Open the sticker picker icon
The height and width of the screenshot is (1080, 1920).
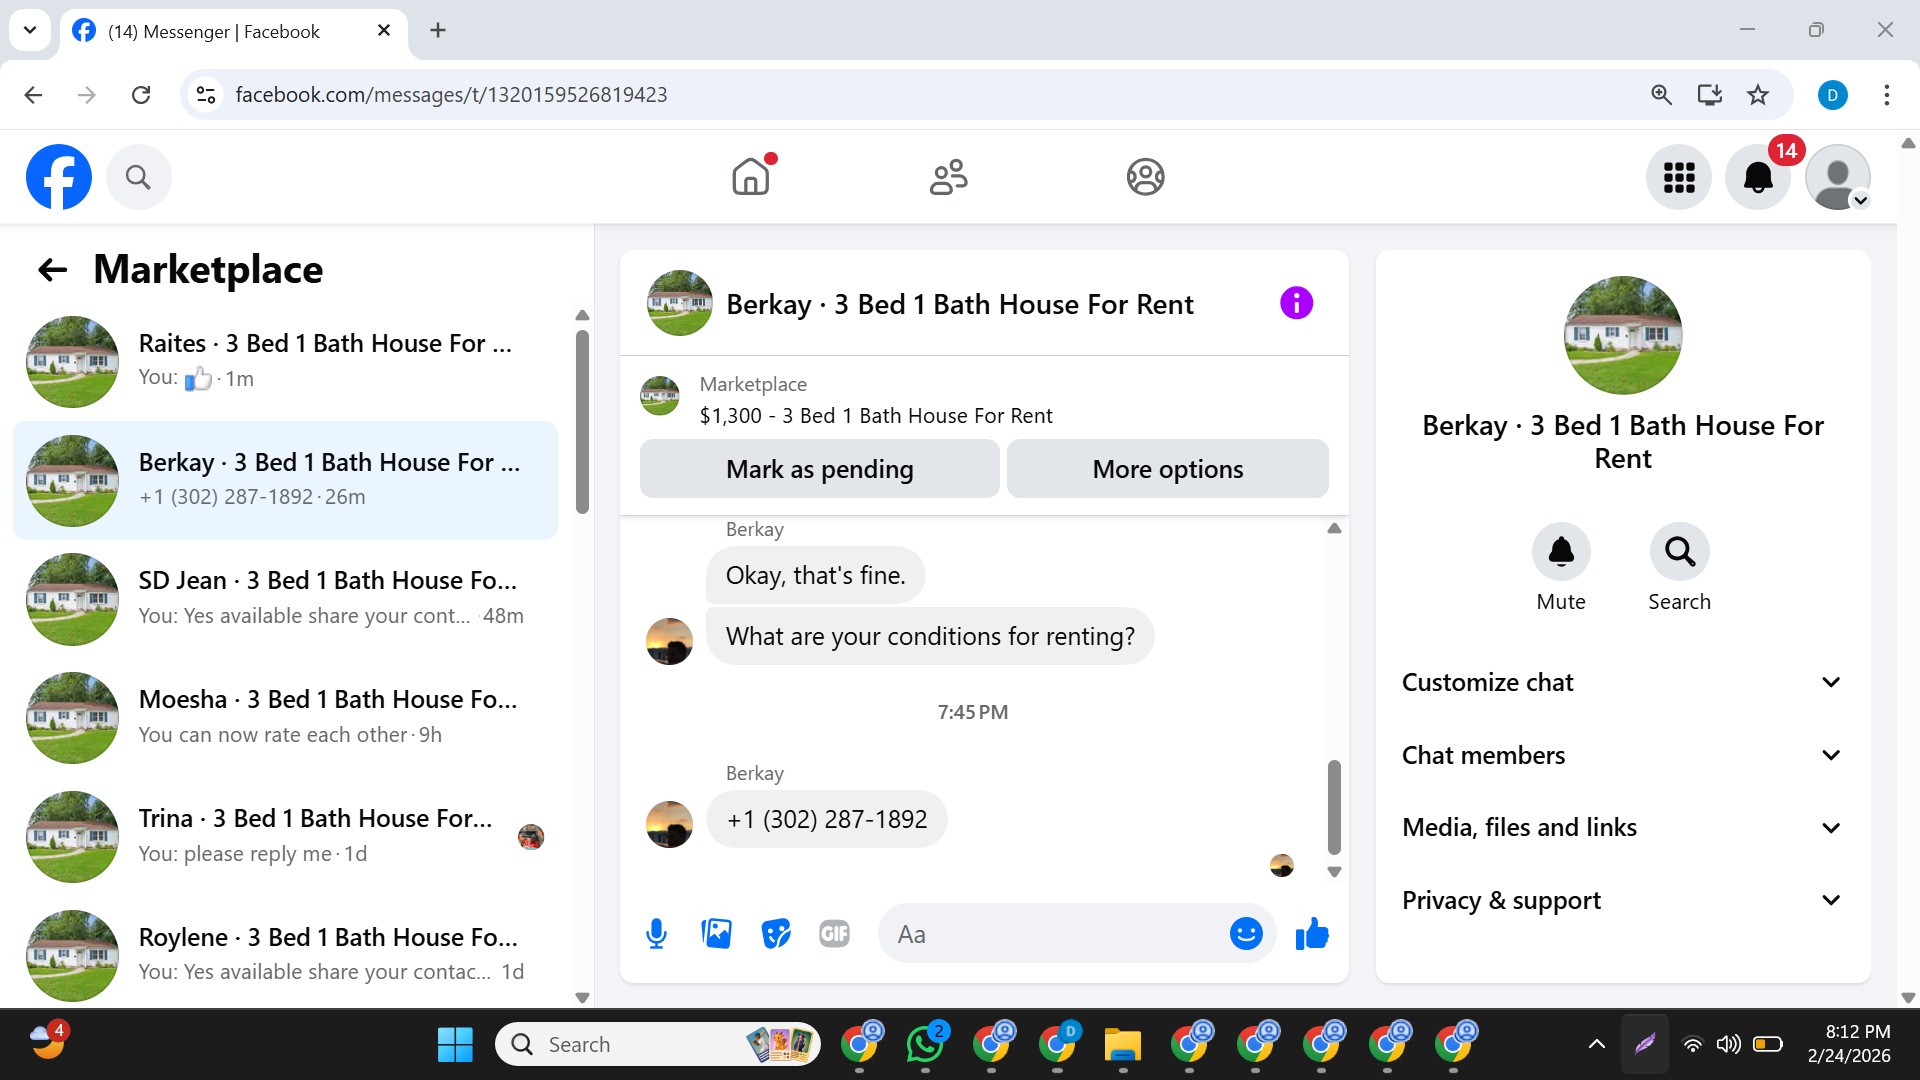[775, 934]
